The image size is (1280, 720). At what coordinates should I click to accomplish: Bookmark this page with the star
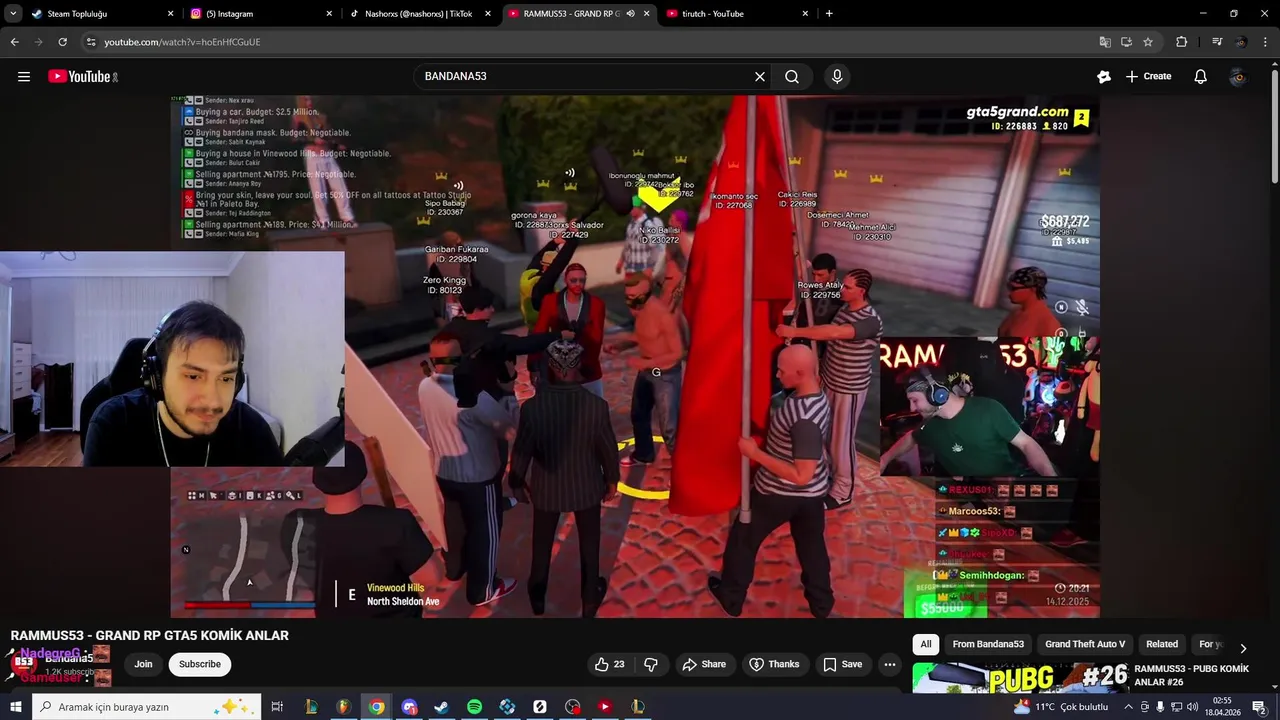point(1148,42)
